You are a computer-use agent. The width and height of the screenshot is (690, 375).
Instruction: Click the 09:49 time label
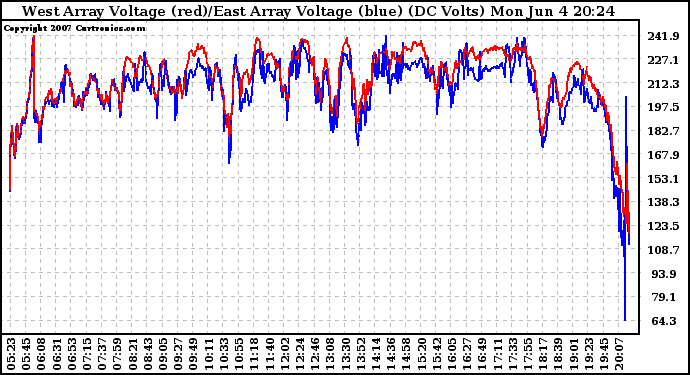coord(193,354)
